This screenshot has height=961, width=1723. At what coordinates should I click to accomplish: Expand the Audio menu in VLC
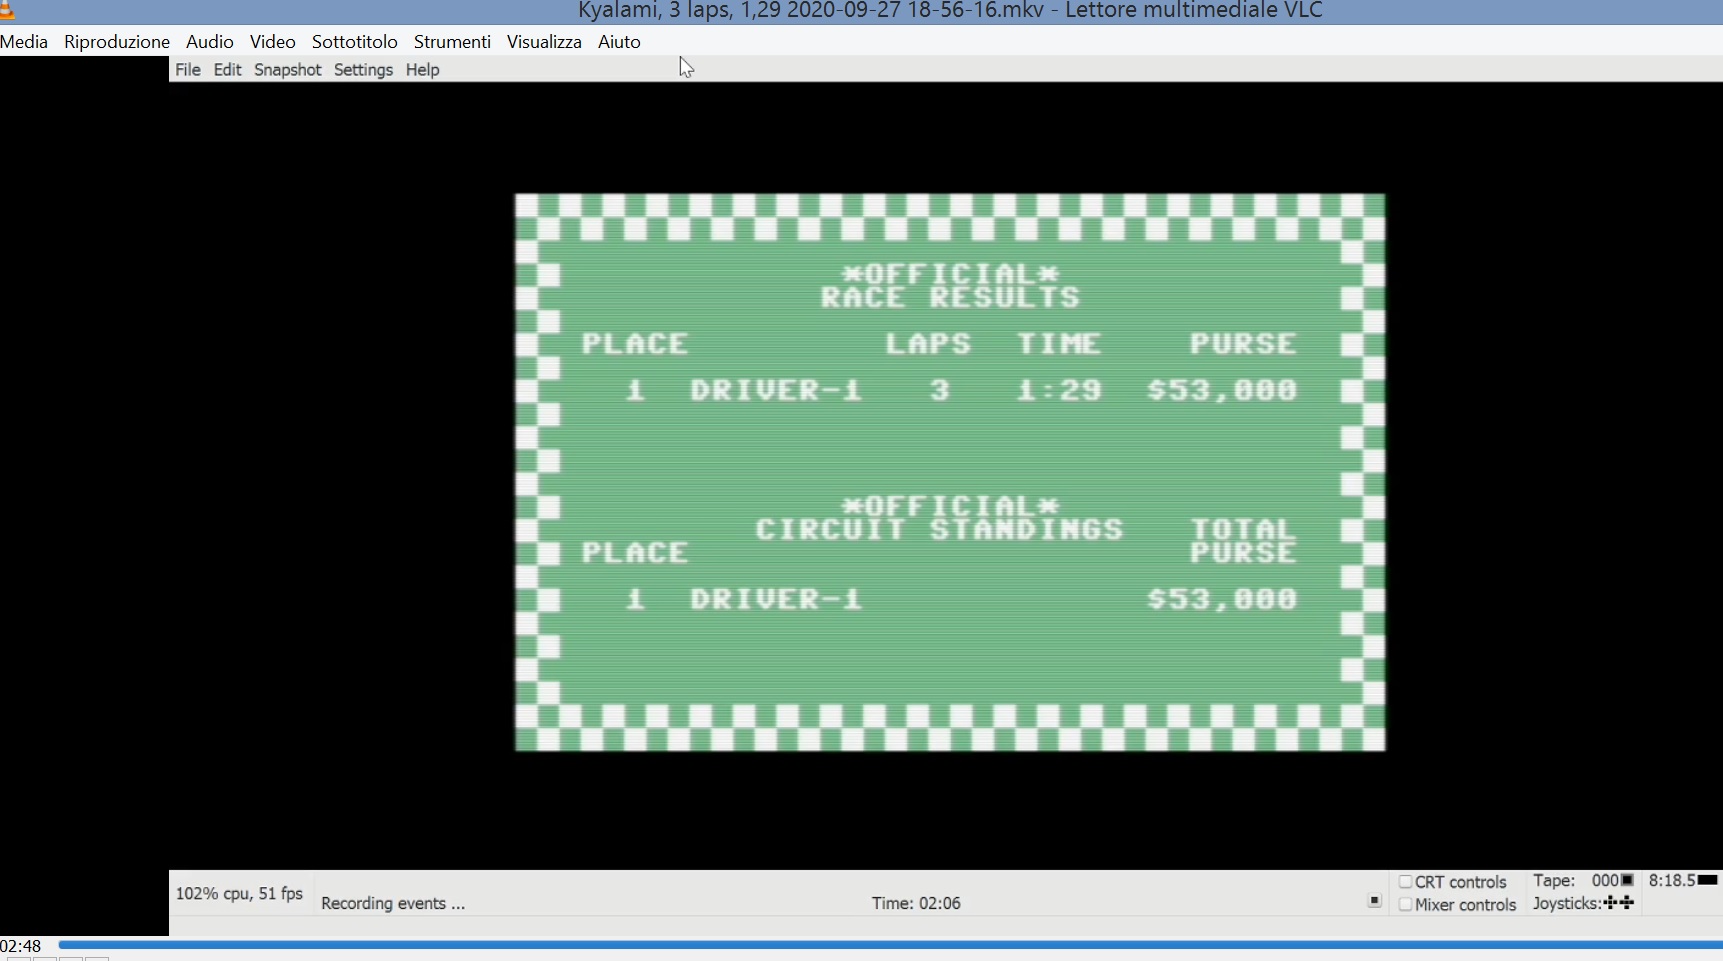(209, 42)
